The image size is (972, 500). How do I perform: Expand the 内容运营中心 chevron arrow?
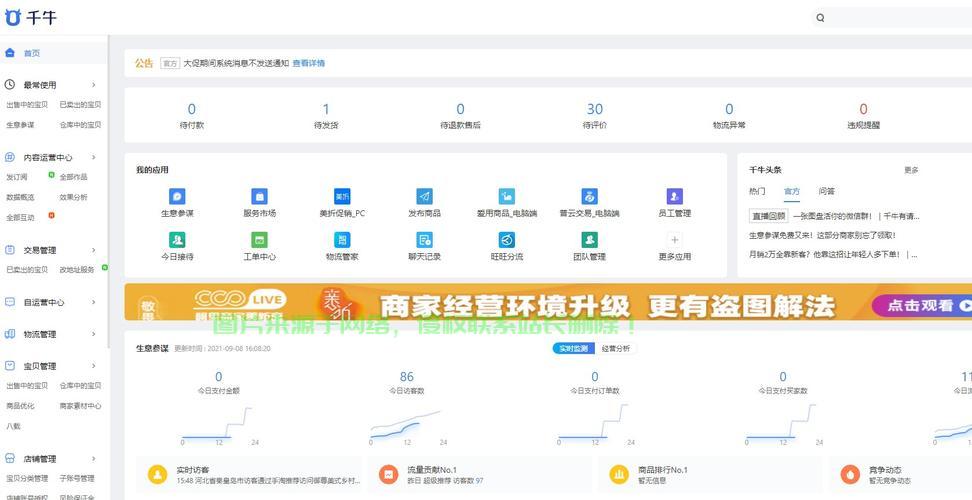point(94,157)
